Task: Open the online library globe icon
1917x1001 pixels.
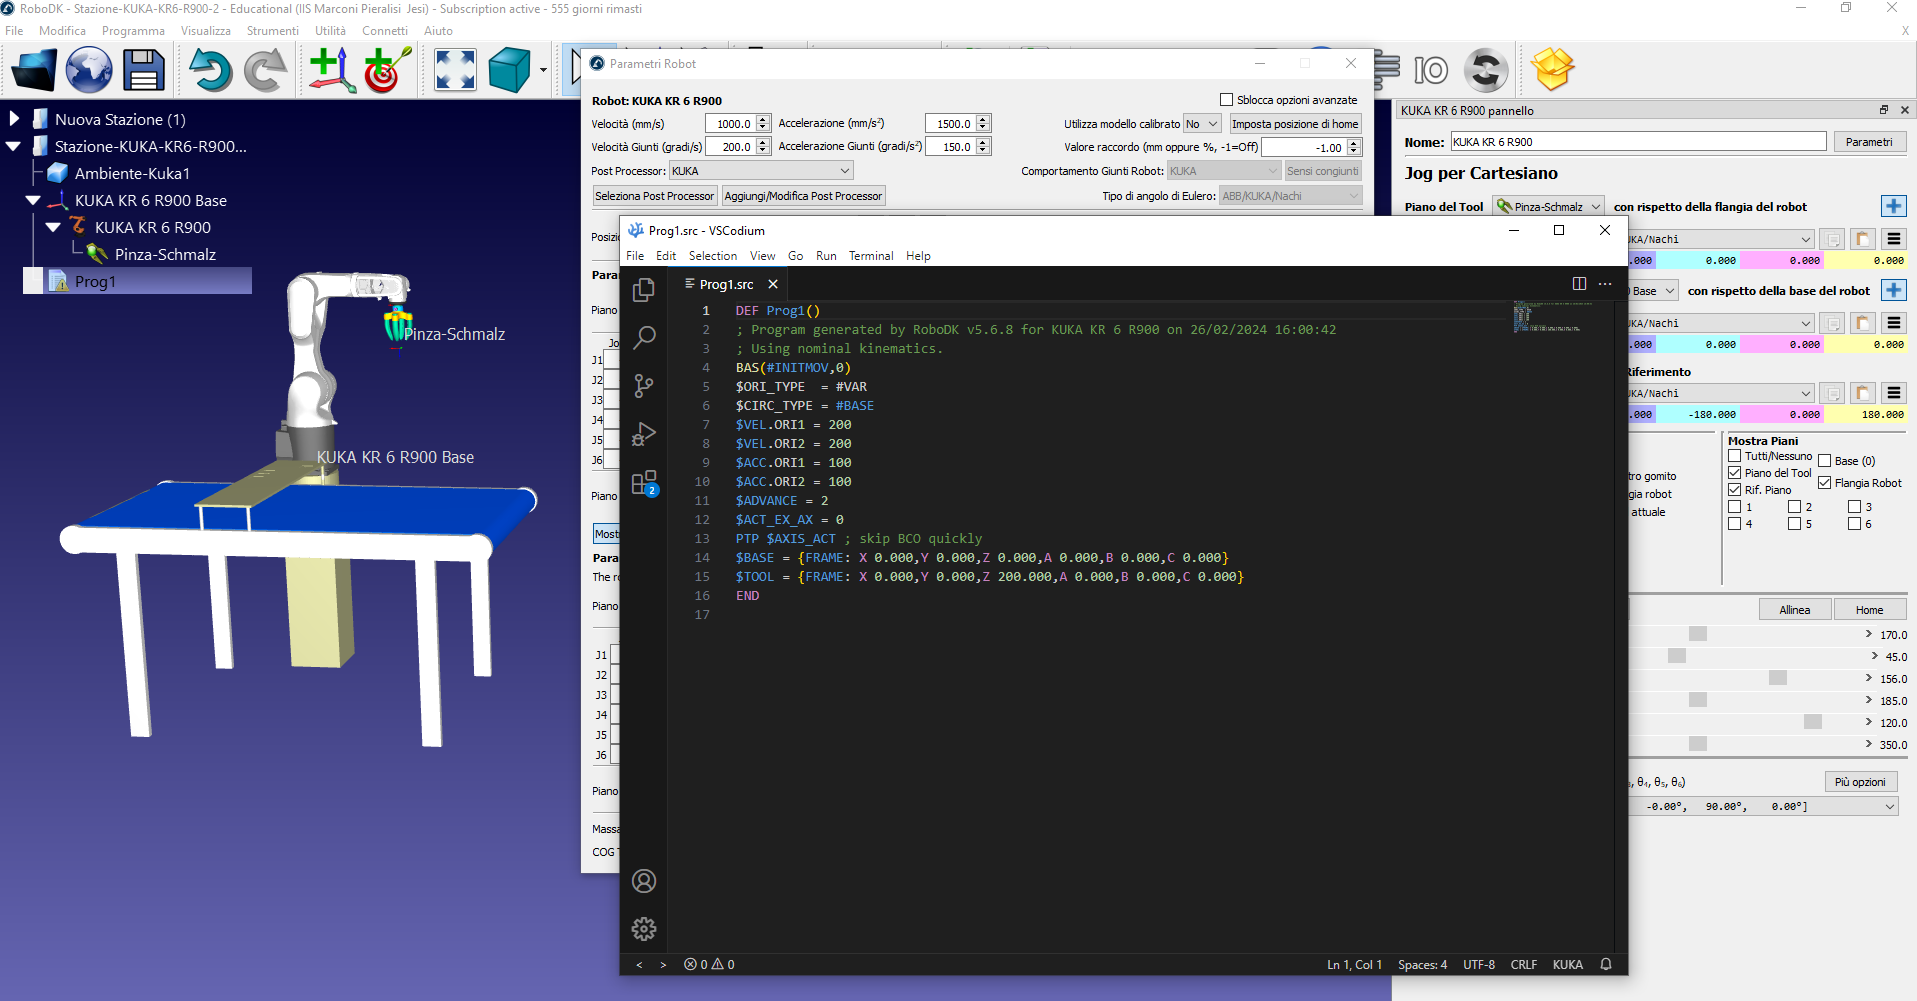Action: 89,70
